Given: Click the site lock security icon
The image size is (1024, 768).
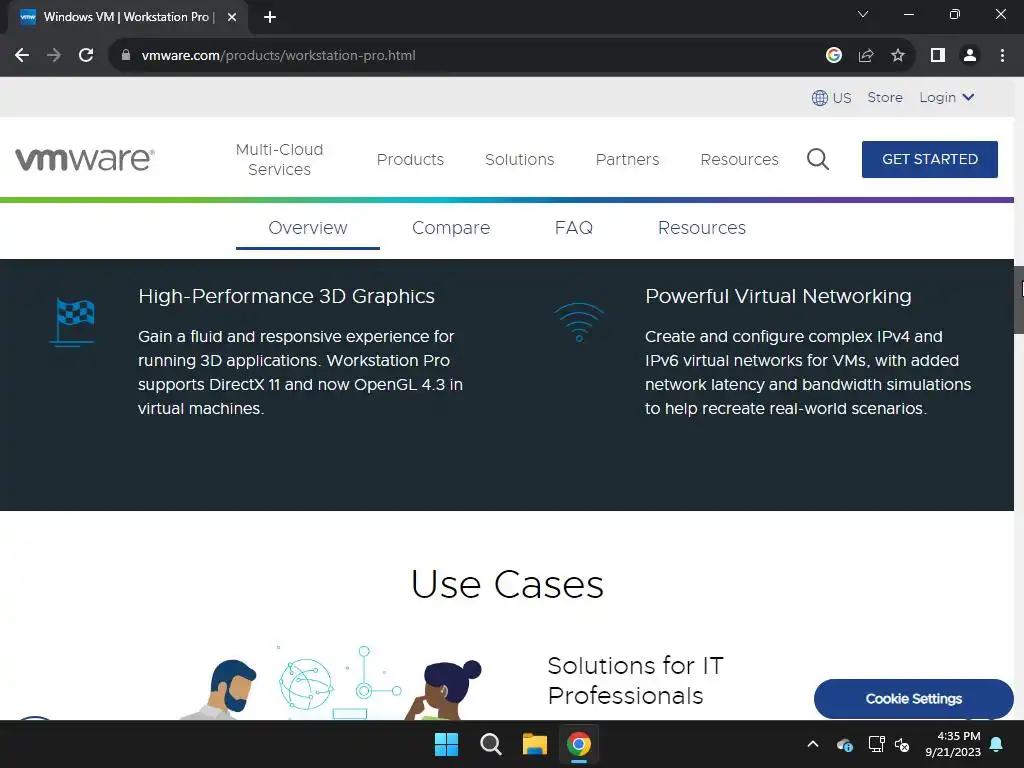Looking at the screenshot, I should click(126, 56).
